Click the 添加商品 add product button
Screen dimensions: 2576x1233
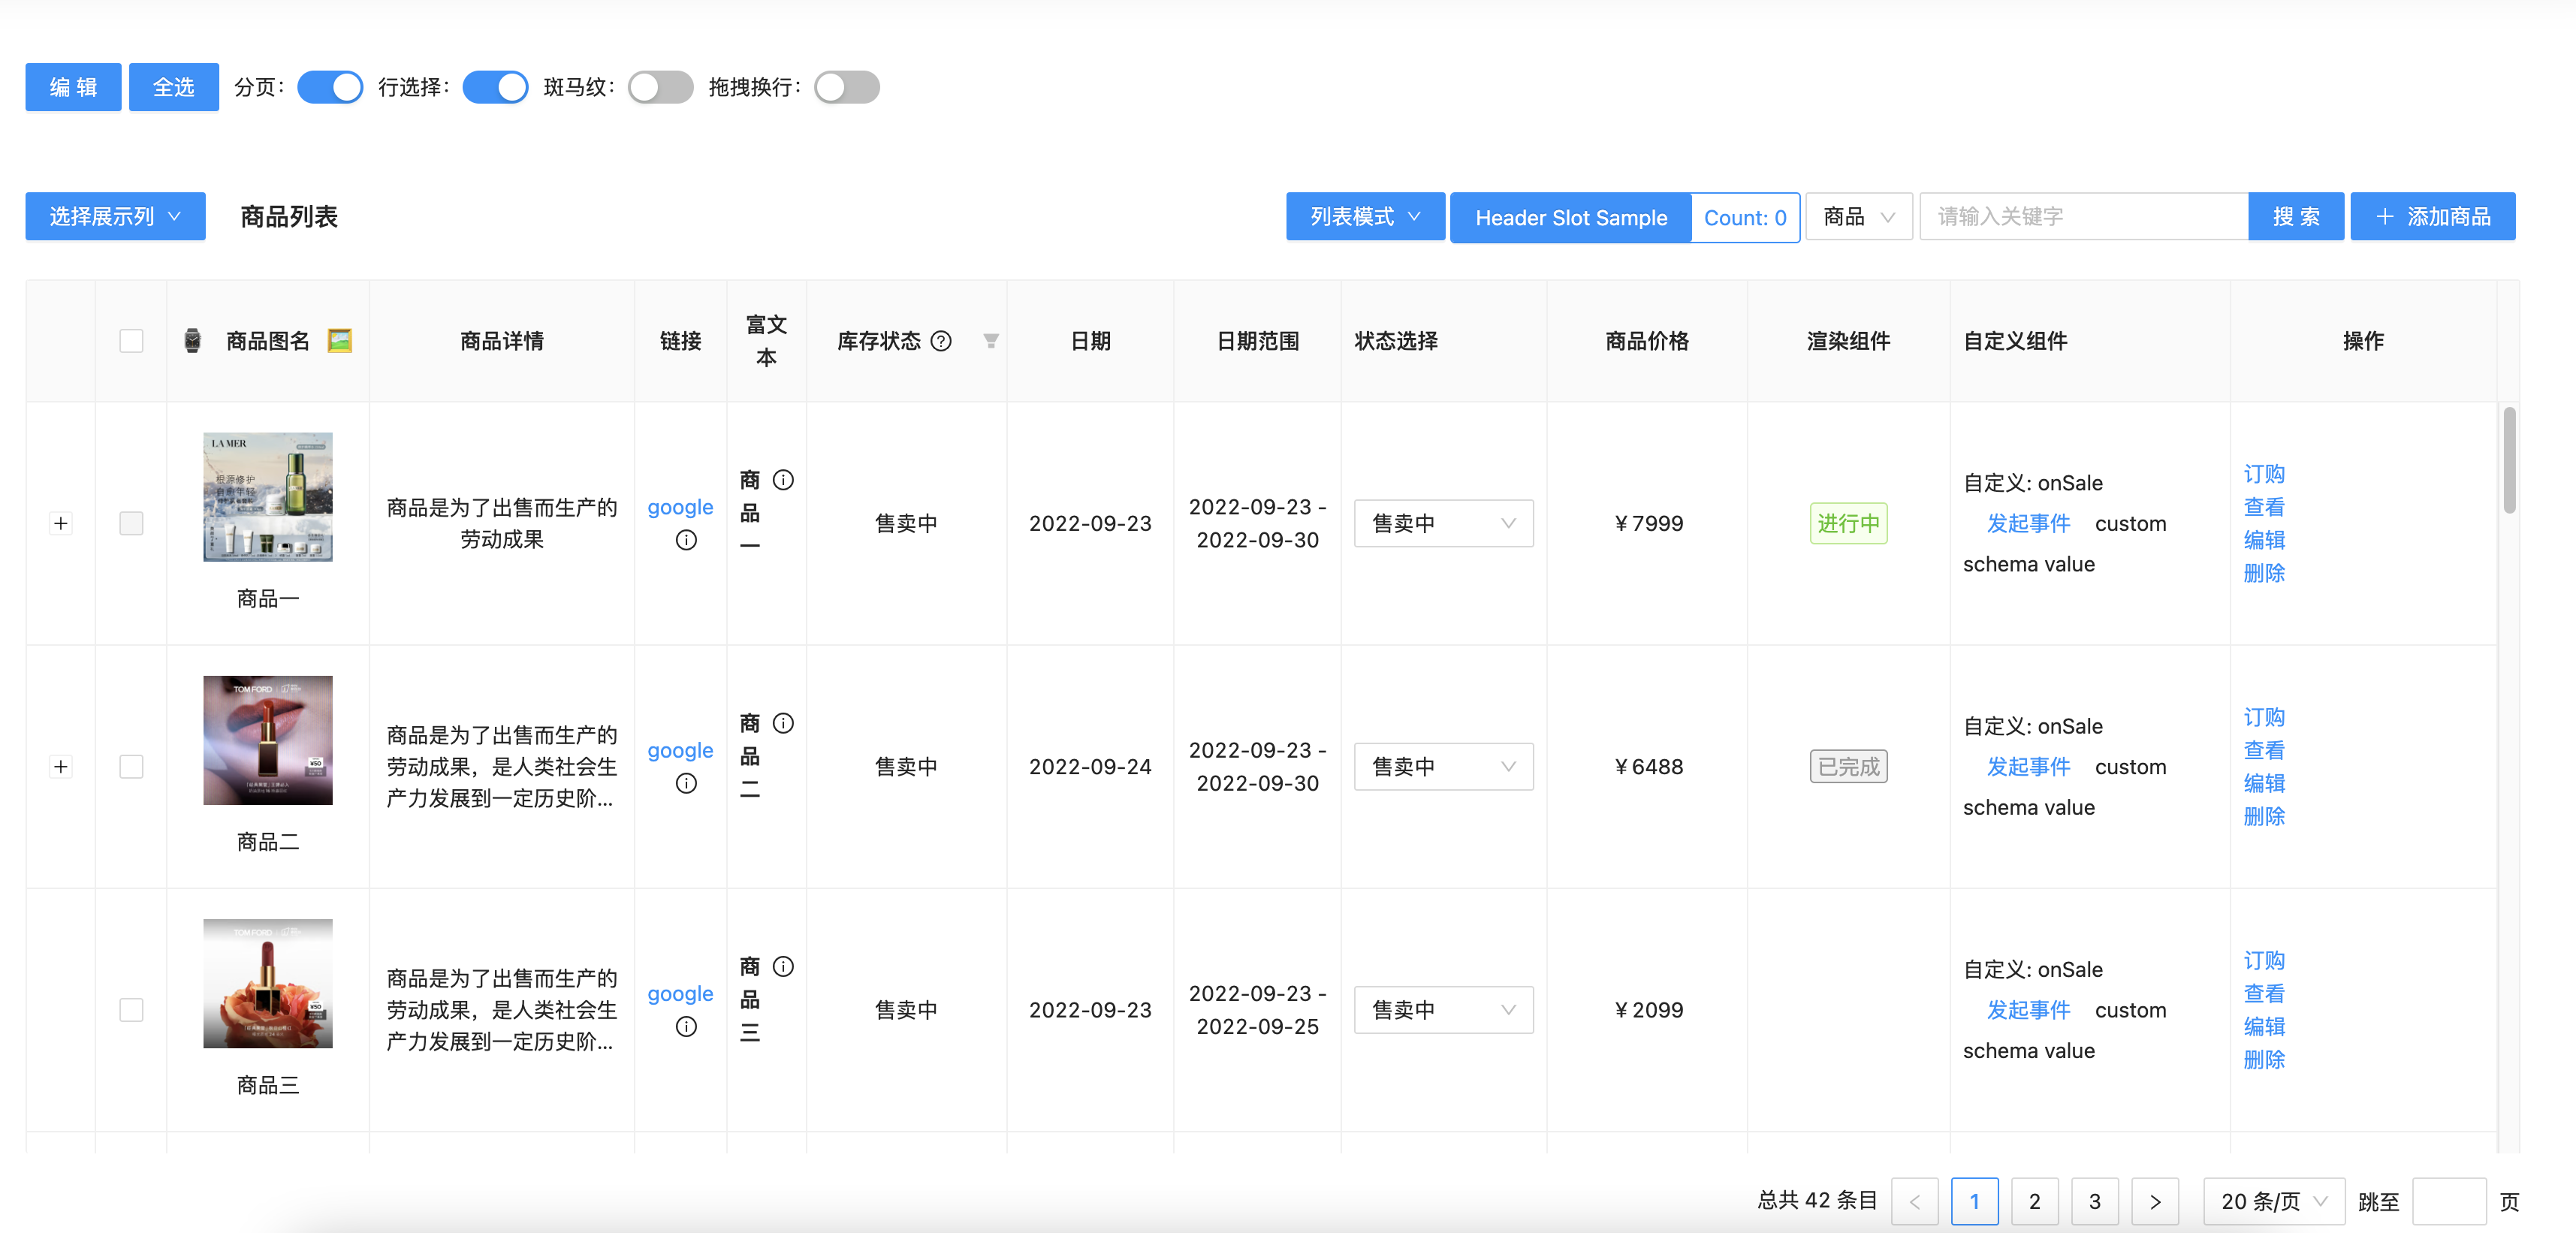pos(2432,216)
